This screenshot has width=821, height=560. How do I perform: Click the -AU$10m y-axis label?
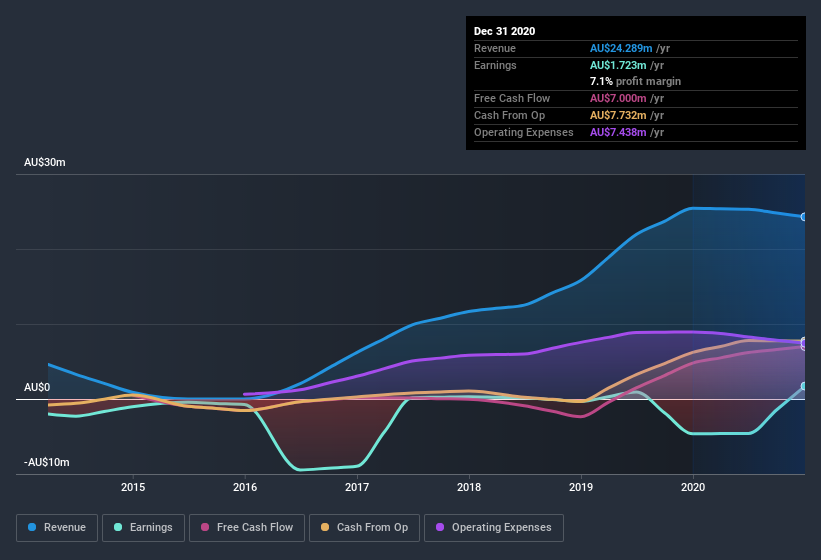click(47, 462)
